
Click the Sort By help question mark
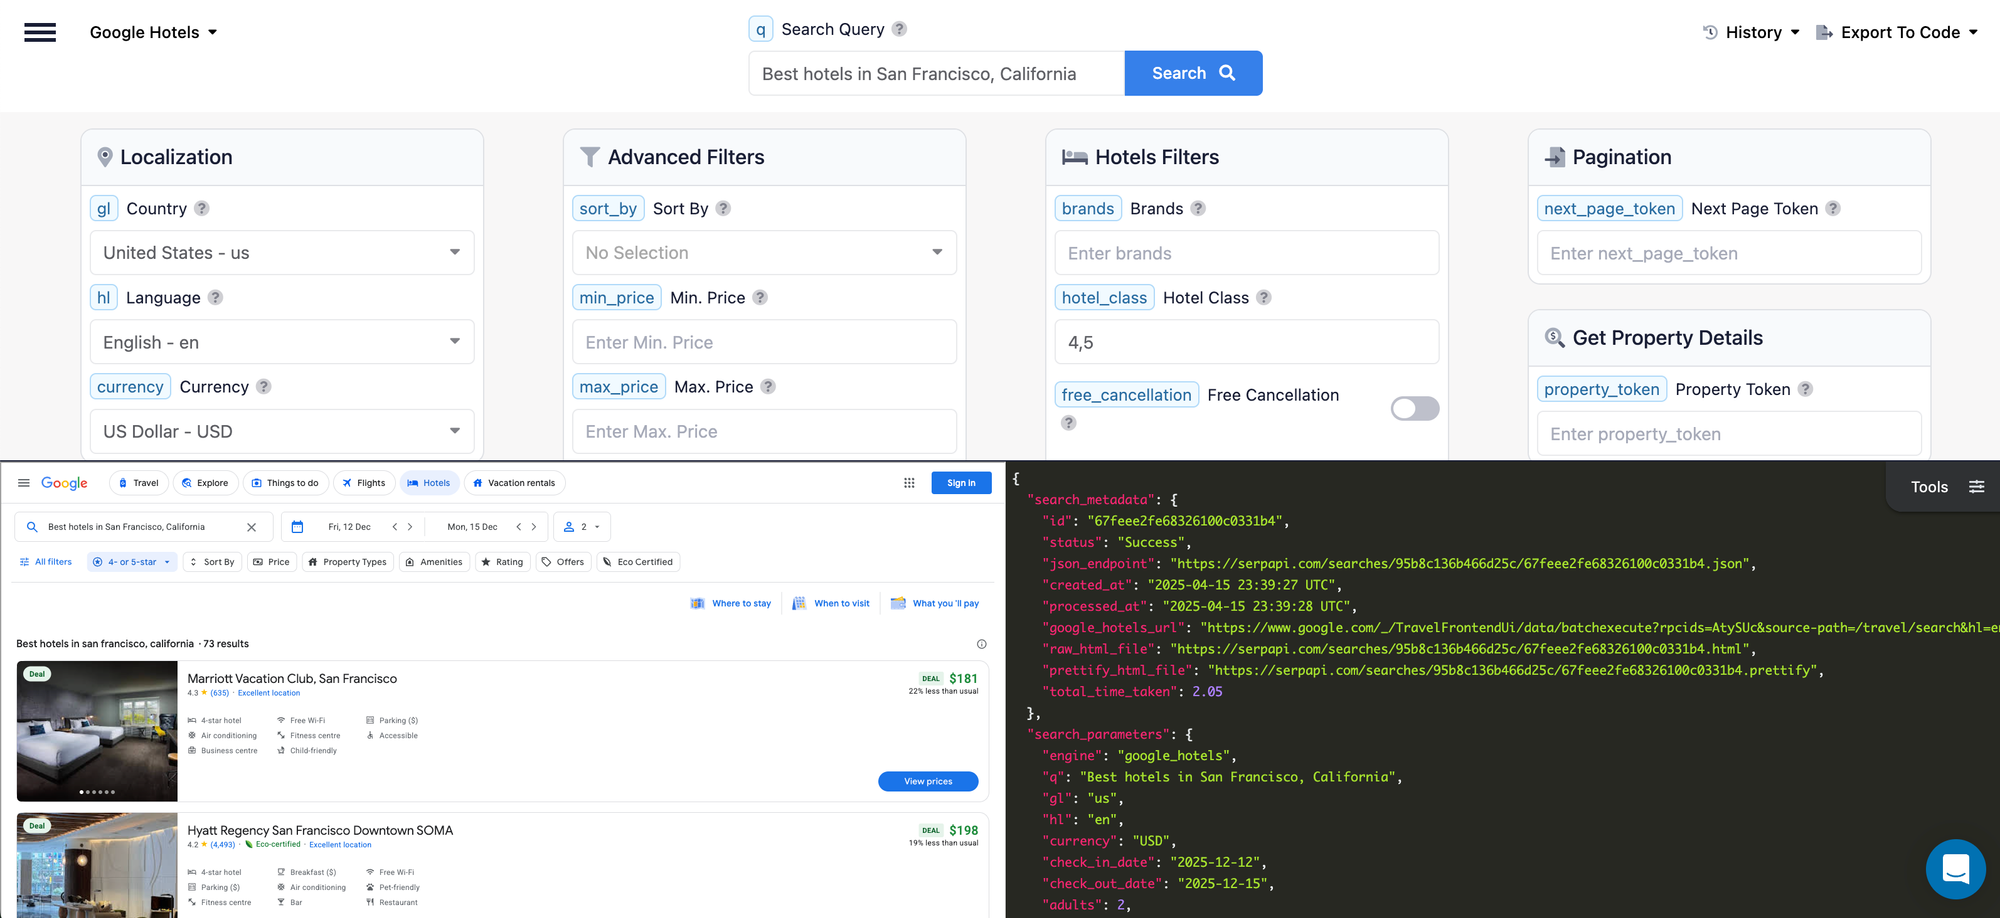point(723,208)
